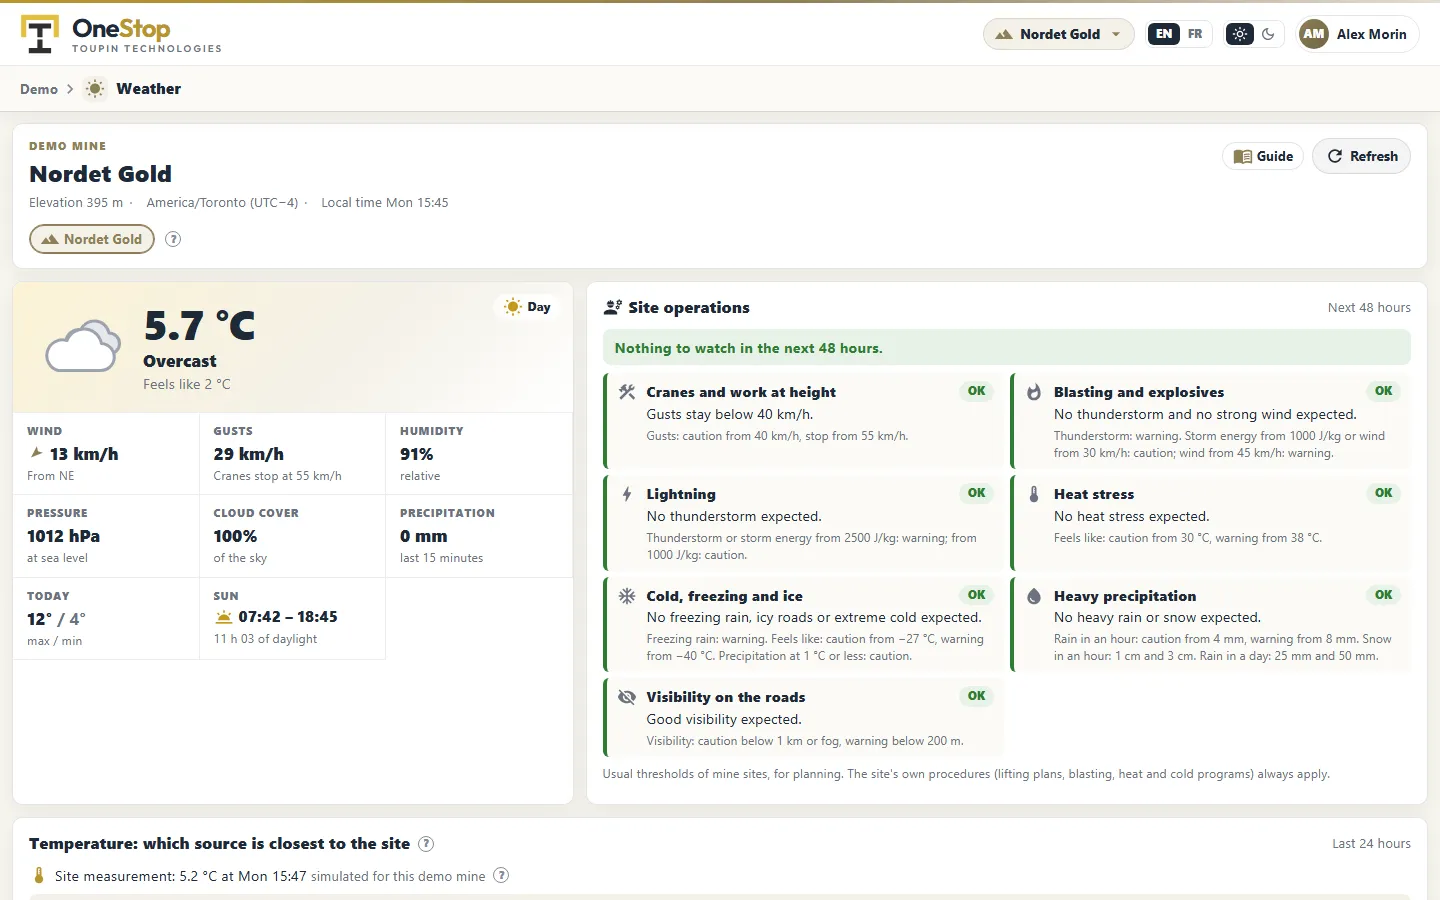The width and height of the screenshot is (1440, 900).
Task: Click 'Next 48 hours' label
Action: click(x=1369, y=307)
